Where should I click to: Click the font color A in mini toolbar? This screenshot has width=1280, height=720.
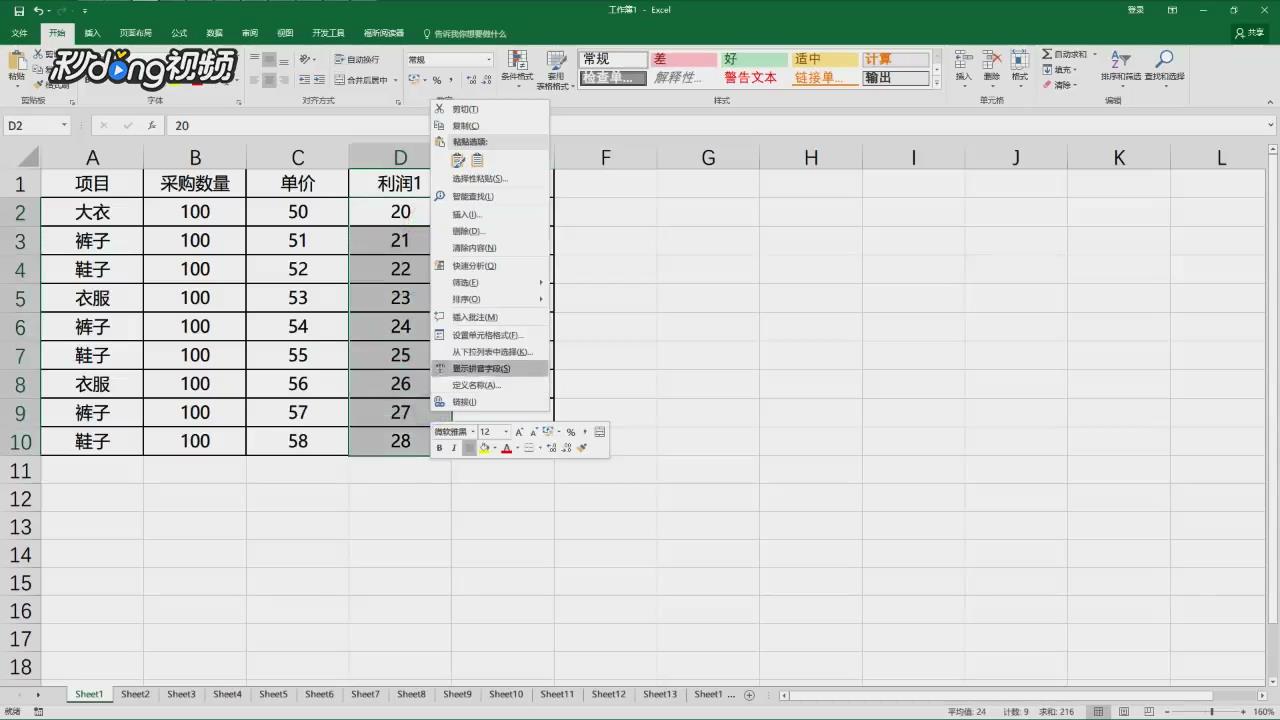pos(506,448)
